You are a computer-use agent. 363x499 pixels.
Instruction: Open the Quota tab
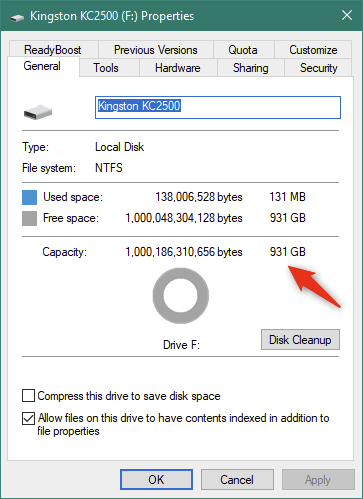tap(243, 50)
